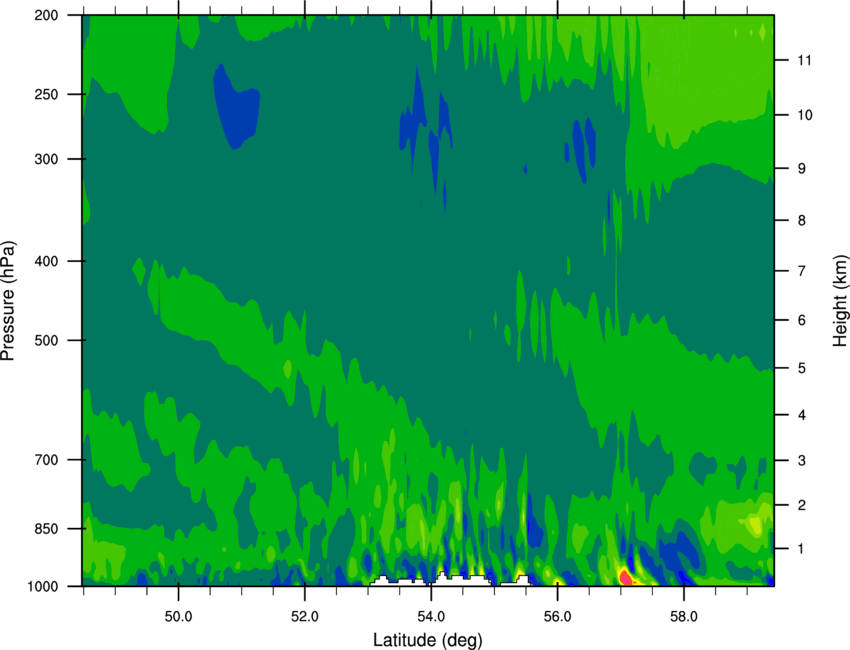This screenshot has height=650, width=850.
Task: Click the 54.0 latitude tick label
Action: pyautogui.click(x=431, y=617)
